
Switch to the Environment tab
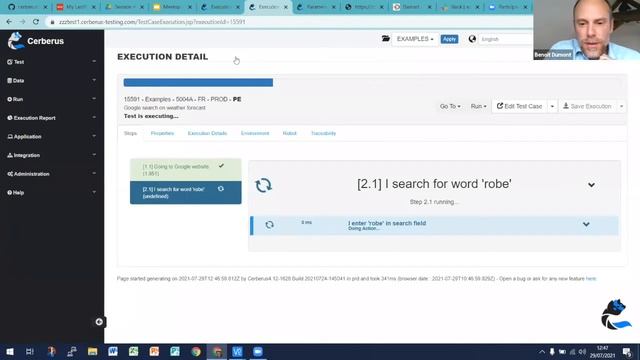point(255,133)
